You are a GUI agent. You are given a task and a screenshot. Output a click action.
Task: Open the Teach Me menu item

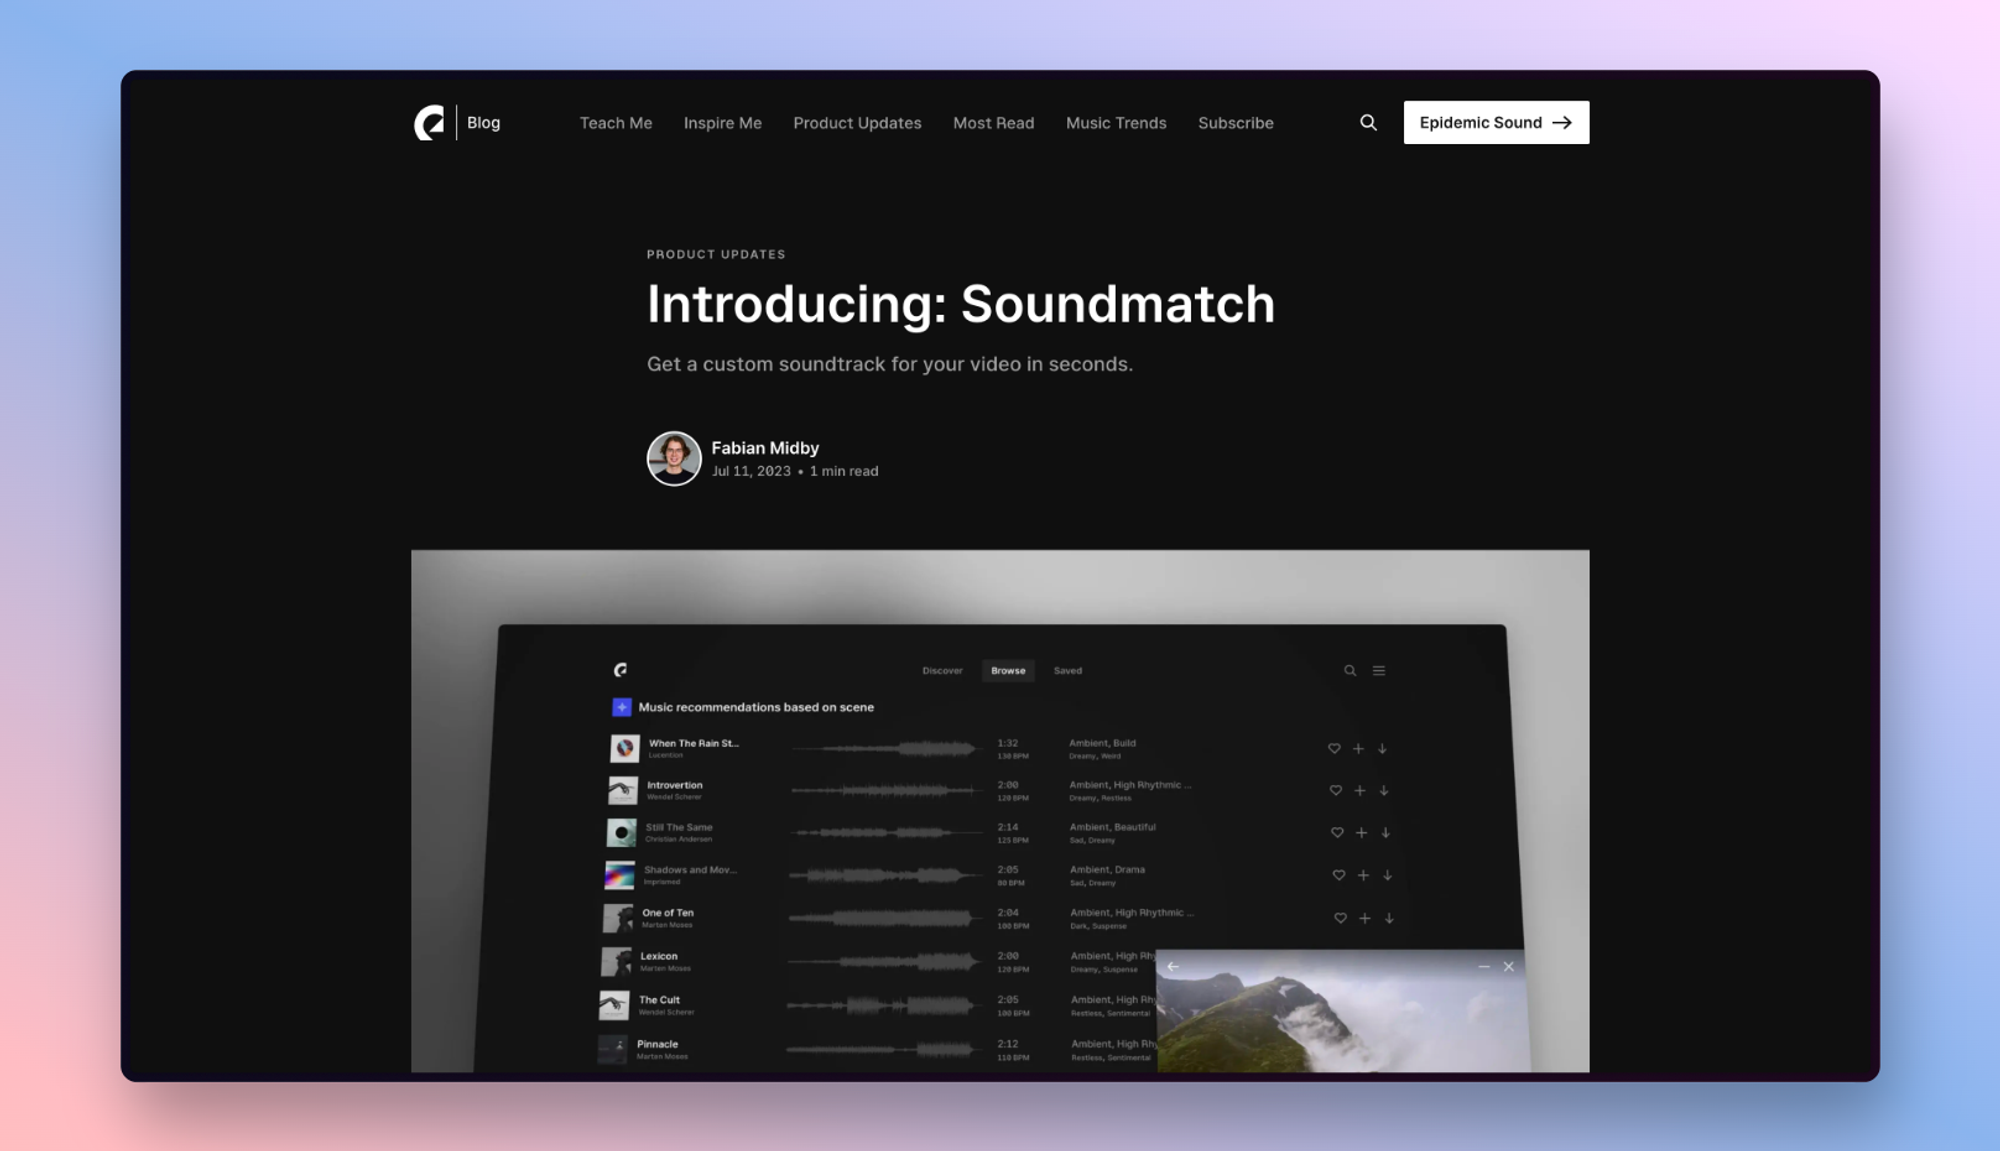click(616, 123)
